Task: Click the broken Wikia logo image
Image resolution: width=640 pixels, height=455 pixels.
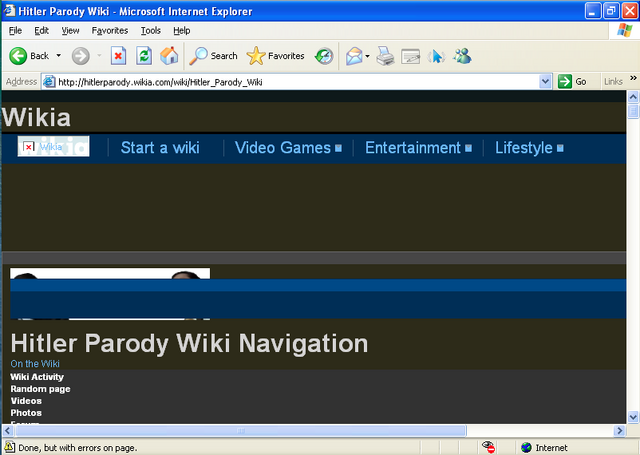Action: pyautogui.click(x=53, y=146)
